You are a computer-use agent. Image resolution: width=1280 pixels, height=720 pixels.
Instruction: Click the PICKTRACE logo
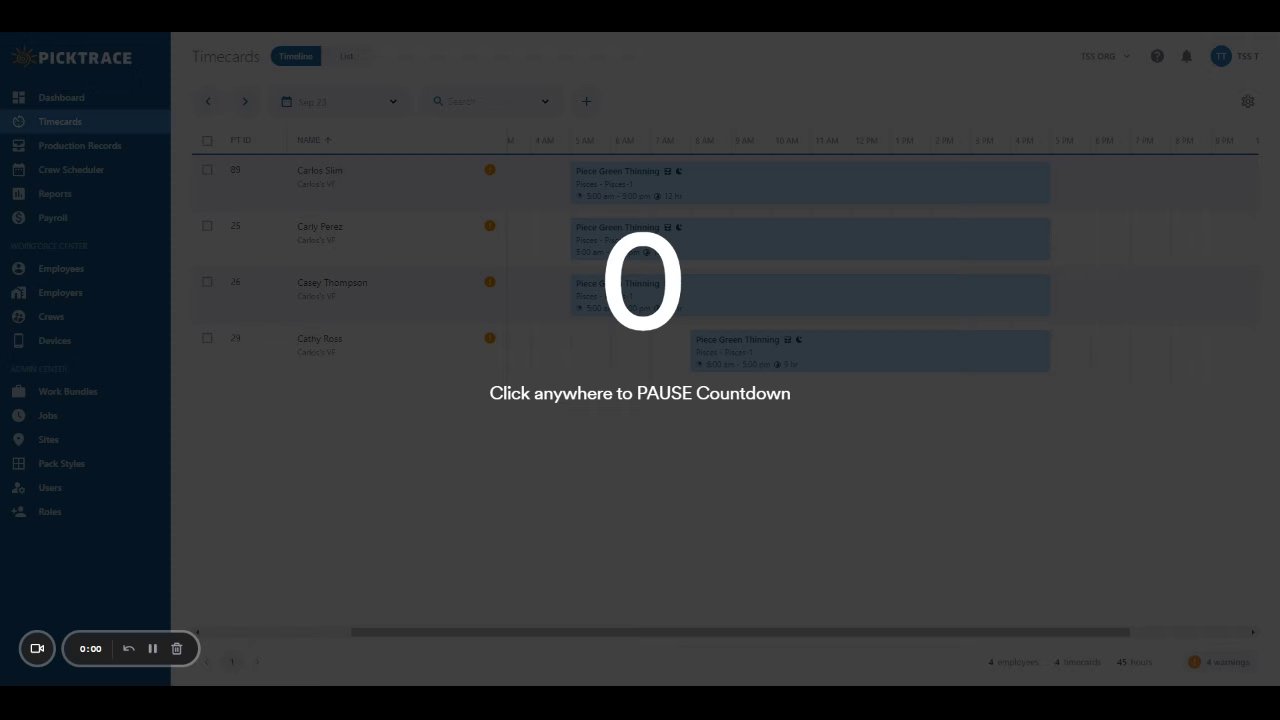72,57
